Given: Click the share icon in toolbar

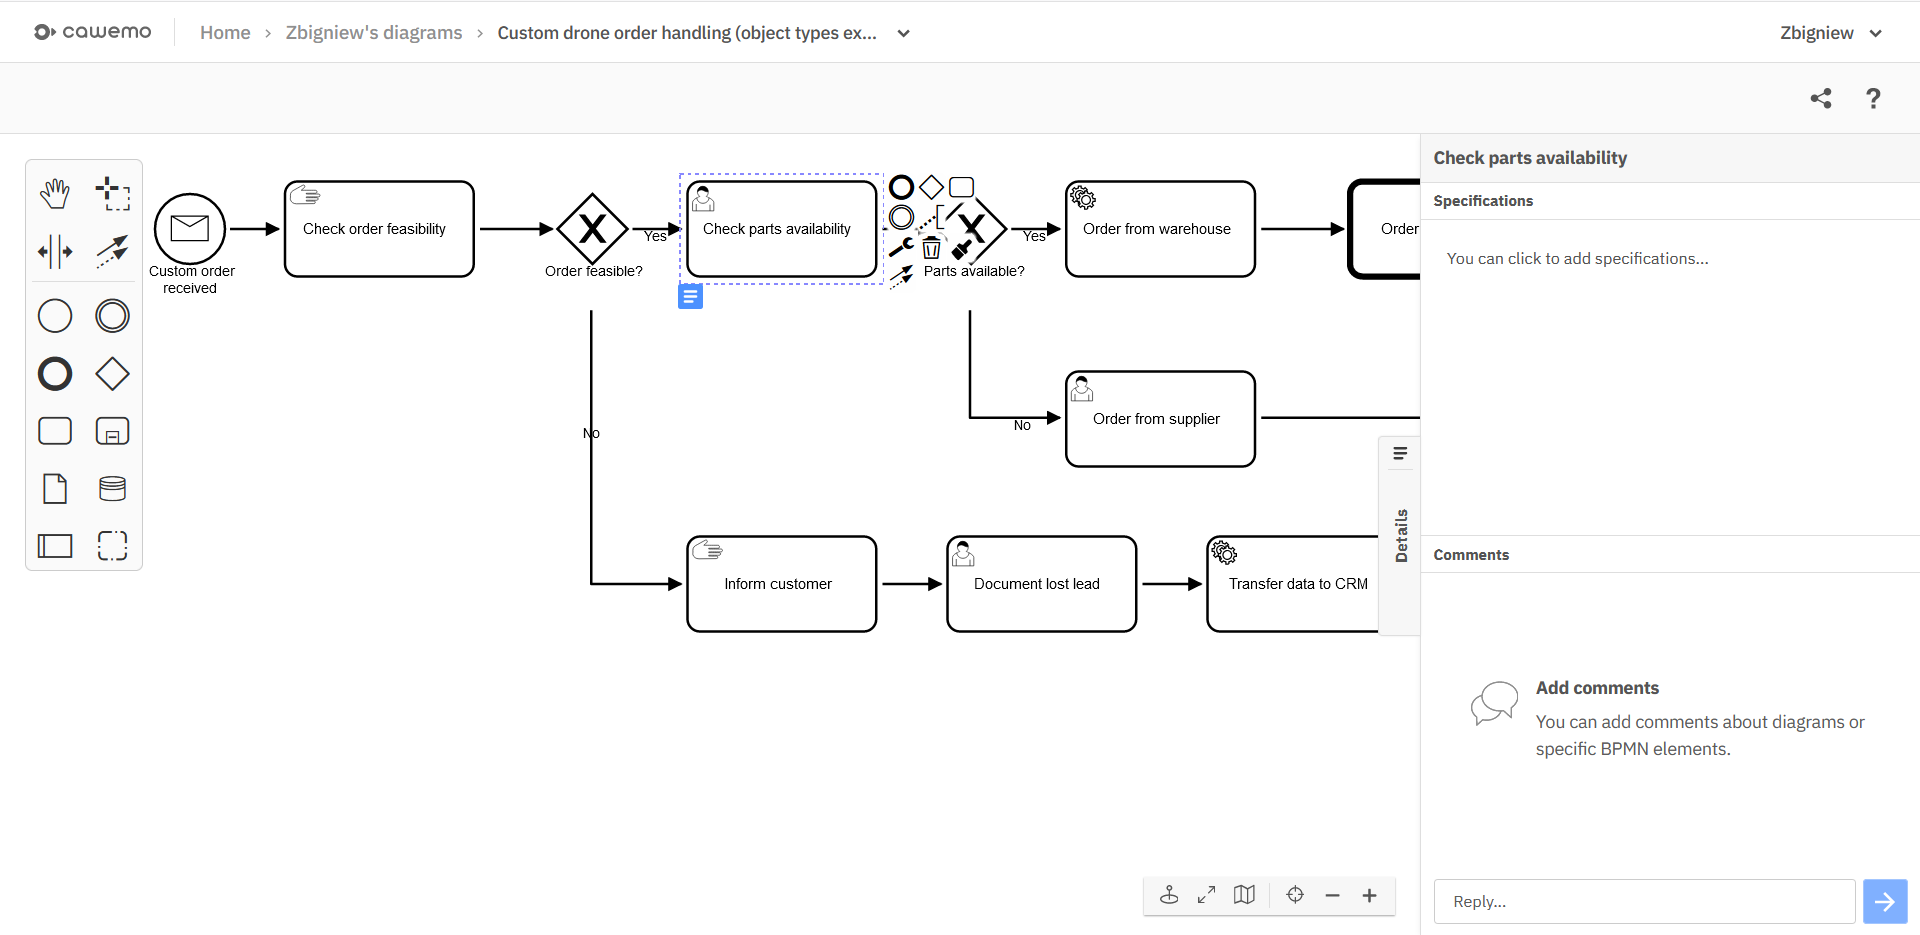Looking at the screenshot, I should point(1821,98).
